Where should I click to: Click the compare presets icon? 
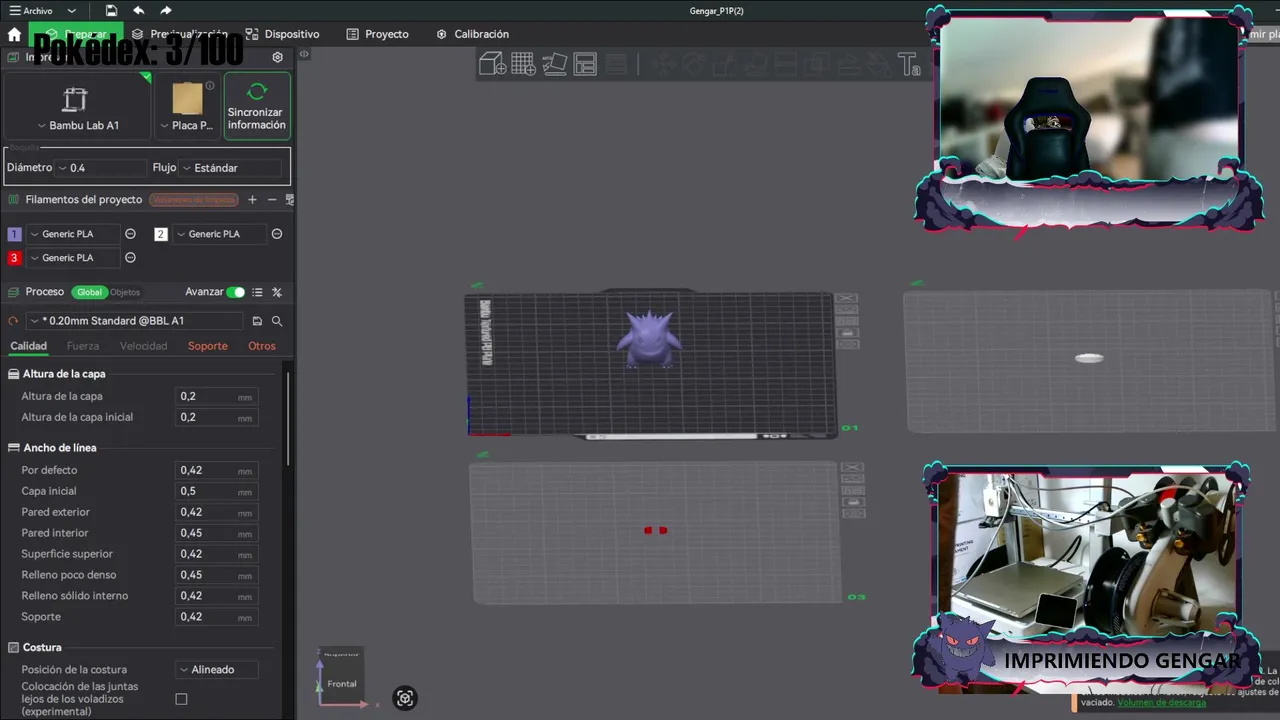tap(277, 292)
